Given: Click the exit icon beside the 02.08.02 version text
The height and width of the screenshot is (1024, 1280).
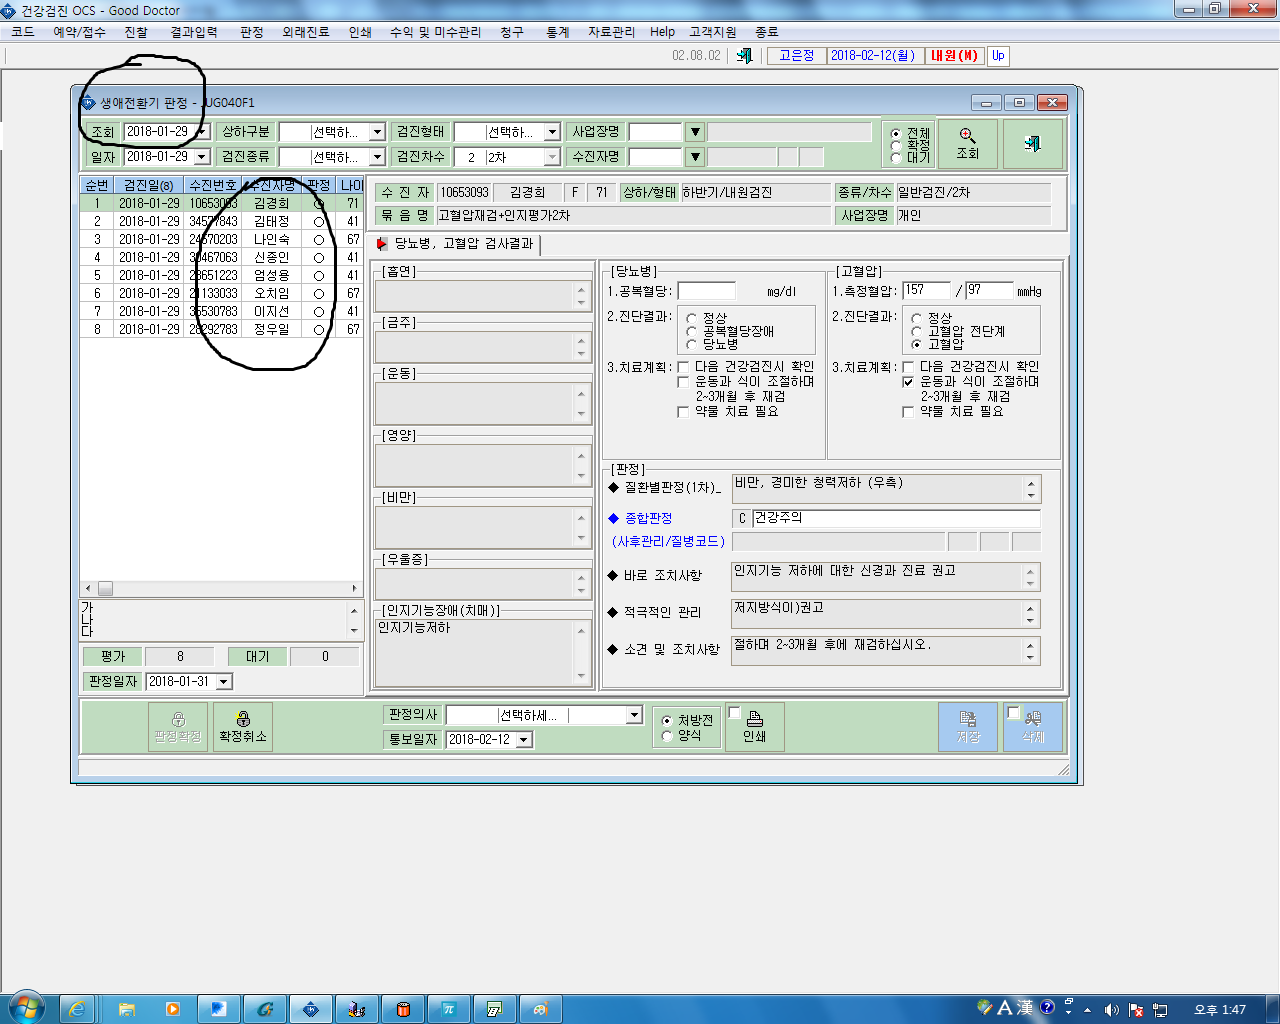Looking at the screenshot, I should click(744, 56).
